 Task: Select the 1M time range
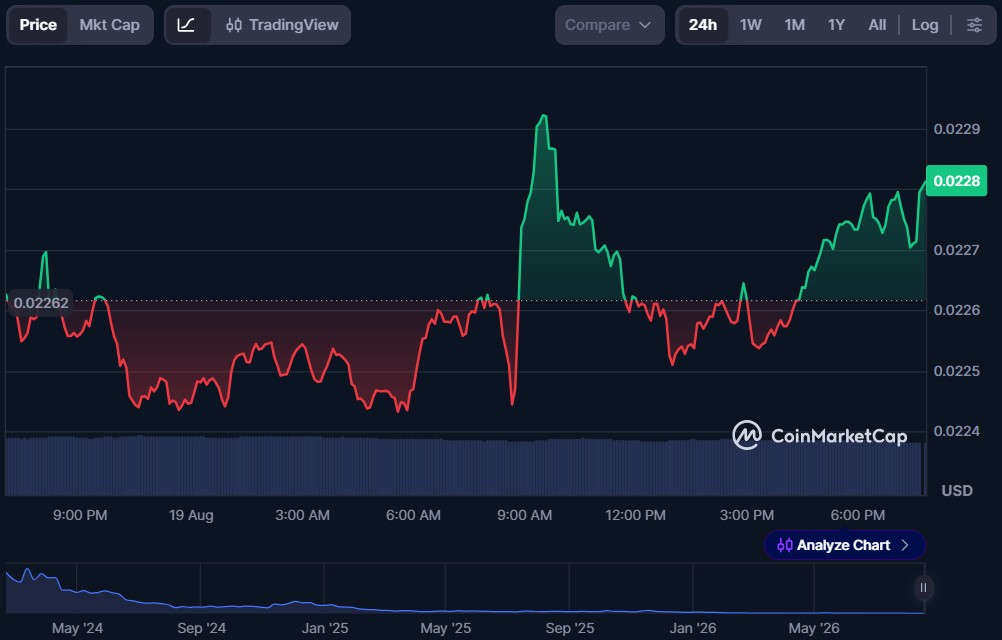point(794,25)
